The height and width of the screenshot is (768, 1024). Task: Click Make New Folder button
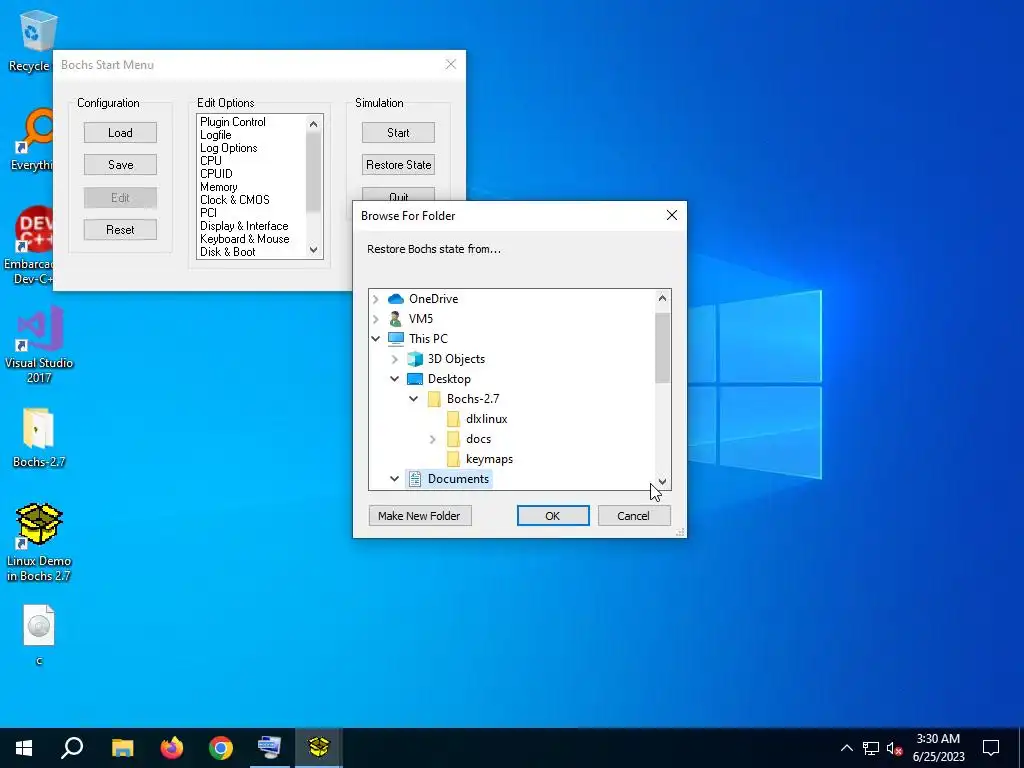420,516
